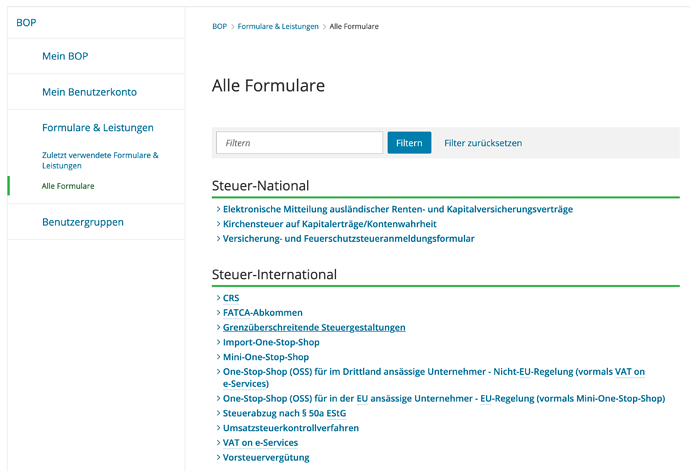Image resolution: width=690 pixels, height=471 pixels.
Task: Open Versicherung- und Feuerschutzsteueranmeldungsformular
Action: (348, 239)
